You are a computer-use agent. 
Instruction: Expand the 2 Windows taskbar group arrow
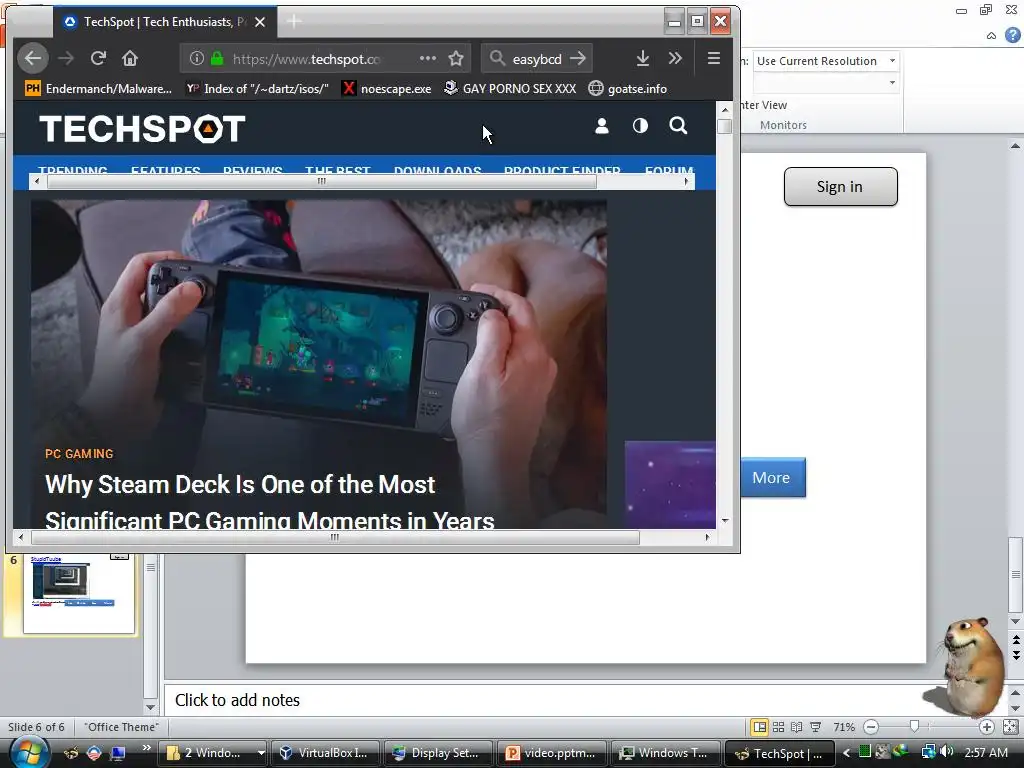(261, 753)
